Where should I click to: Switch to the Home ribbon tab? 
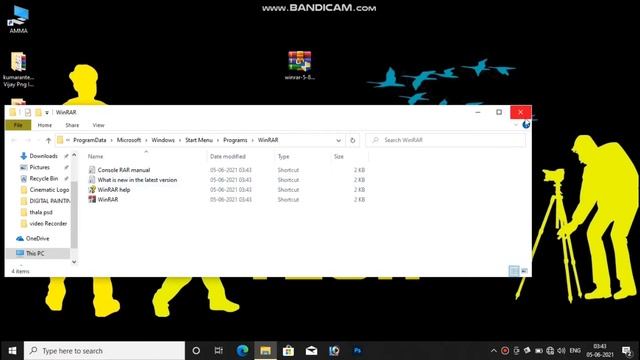click(44, 125)
